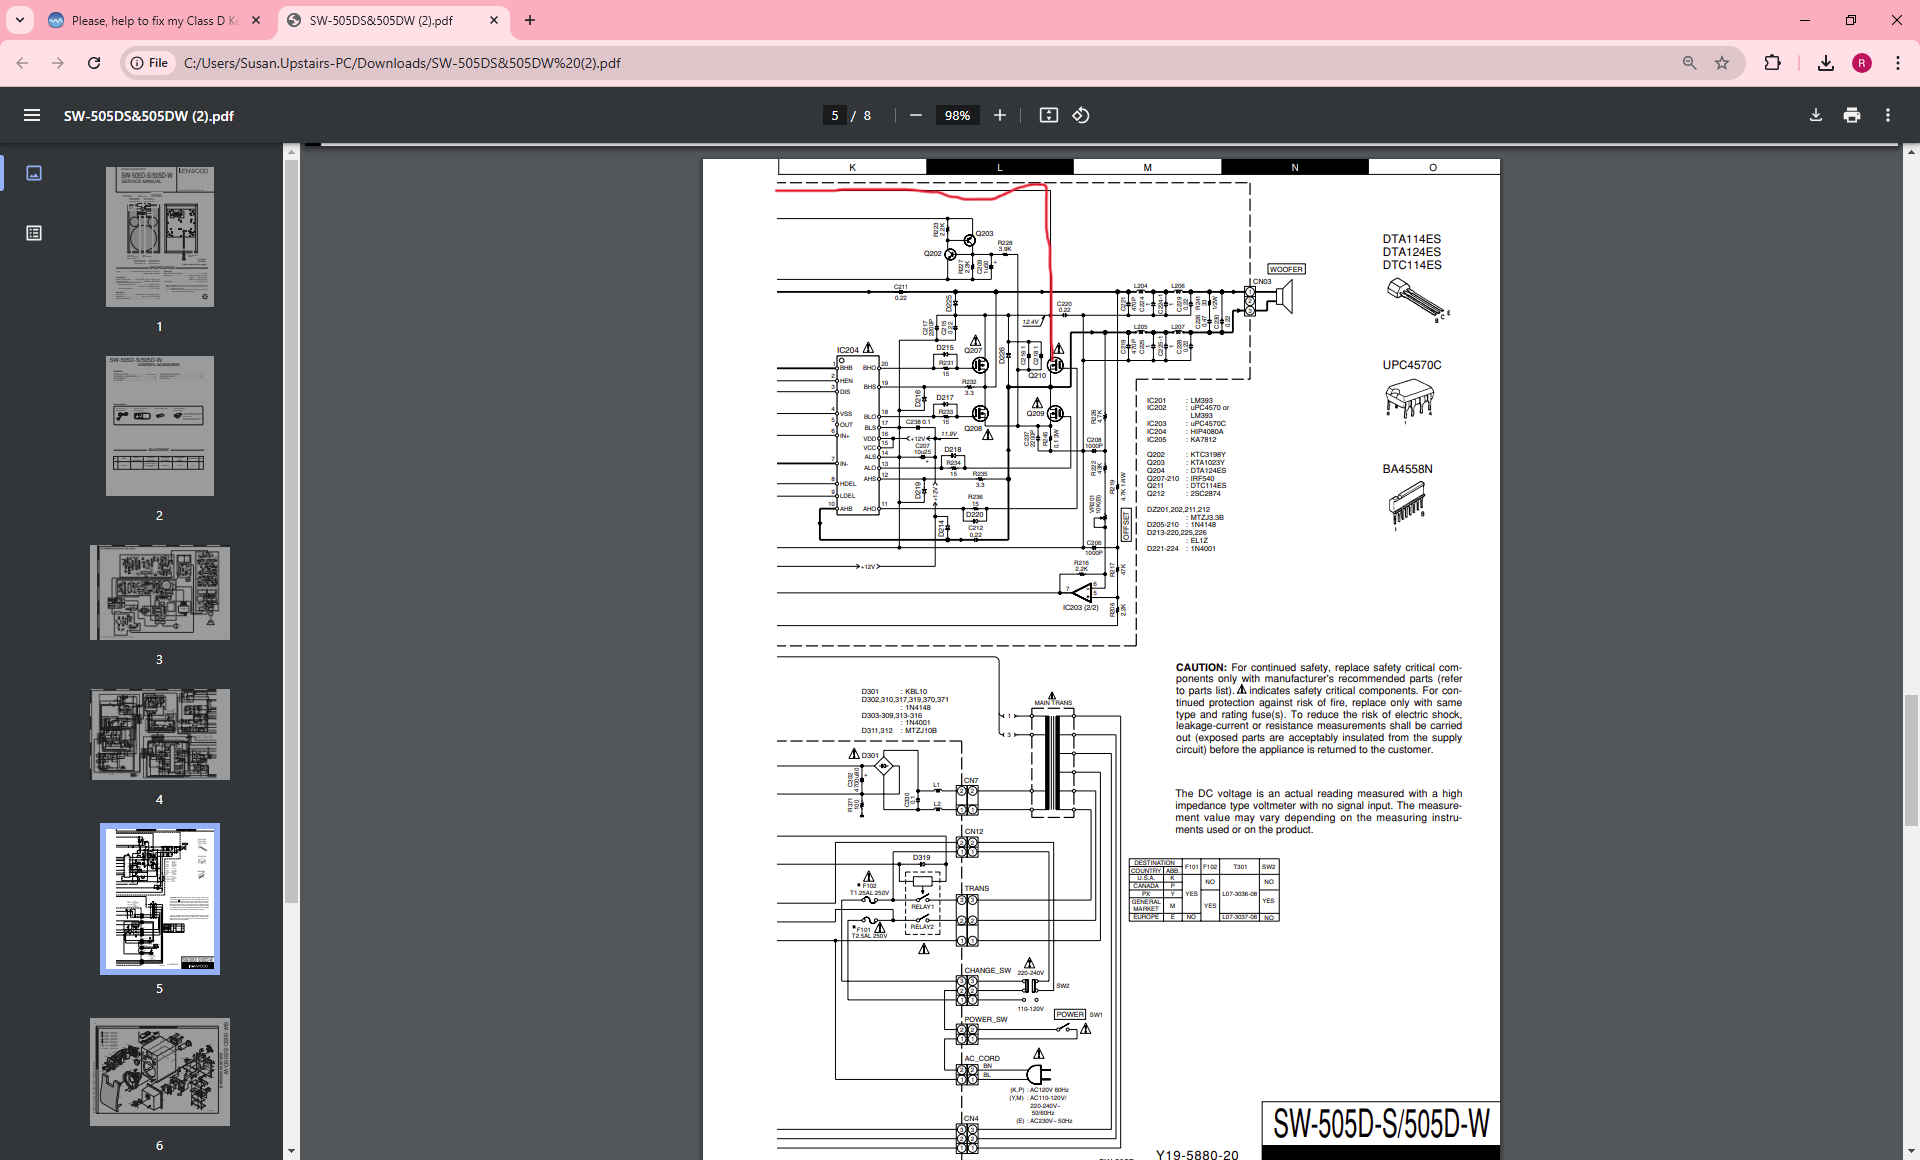Close the 'Please, help to fix my Class D' tab

click(x=256, y=20)
